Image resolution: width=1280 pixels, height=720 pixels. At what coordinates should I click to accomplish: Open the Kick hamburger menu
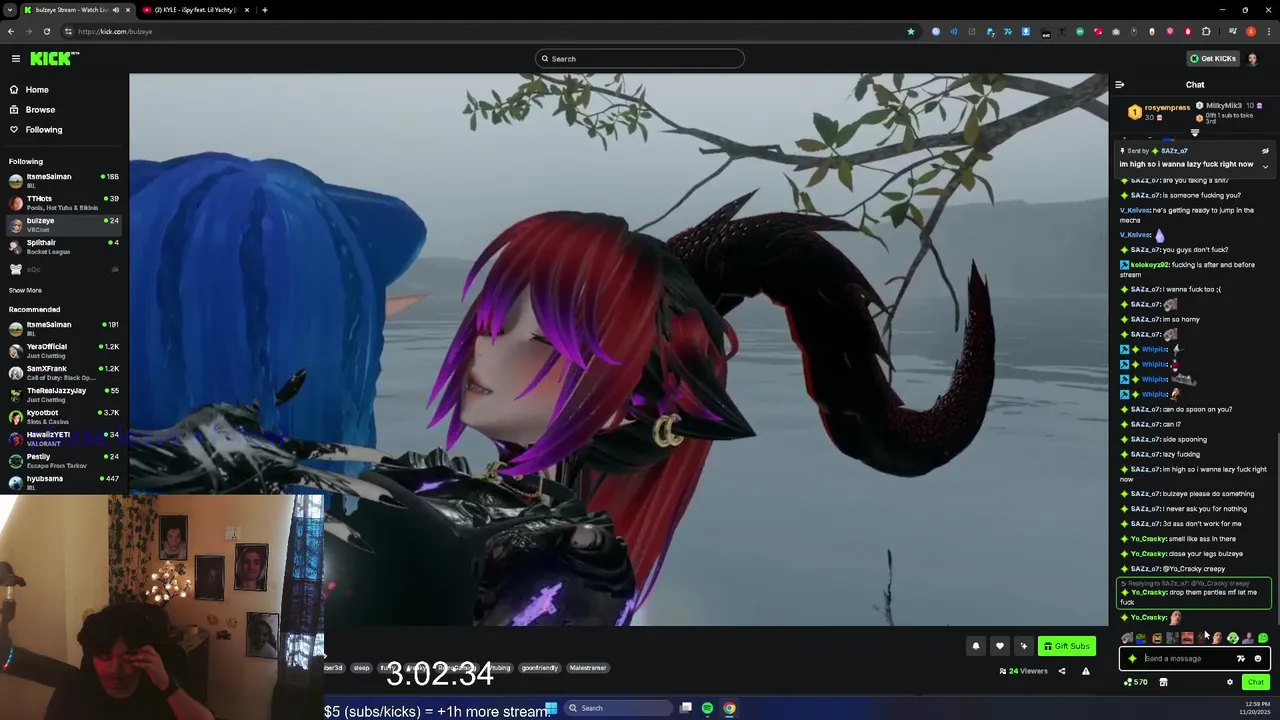[16, 59]
